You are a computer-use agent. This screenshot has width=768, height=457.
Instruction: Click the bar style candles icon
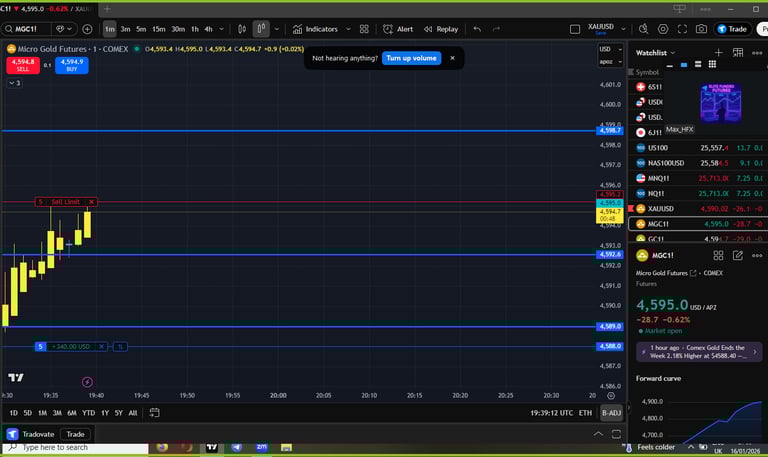point(242,29)
